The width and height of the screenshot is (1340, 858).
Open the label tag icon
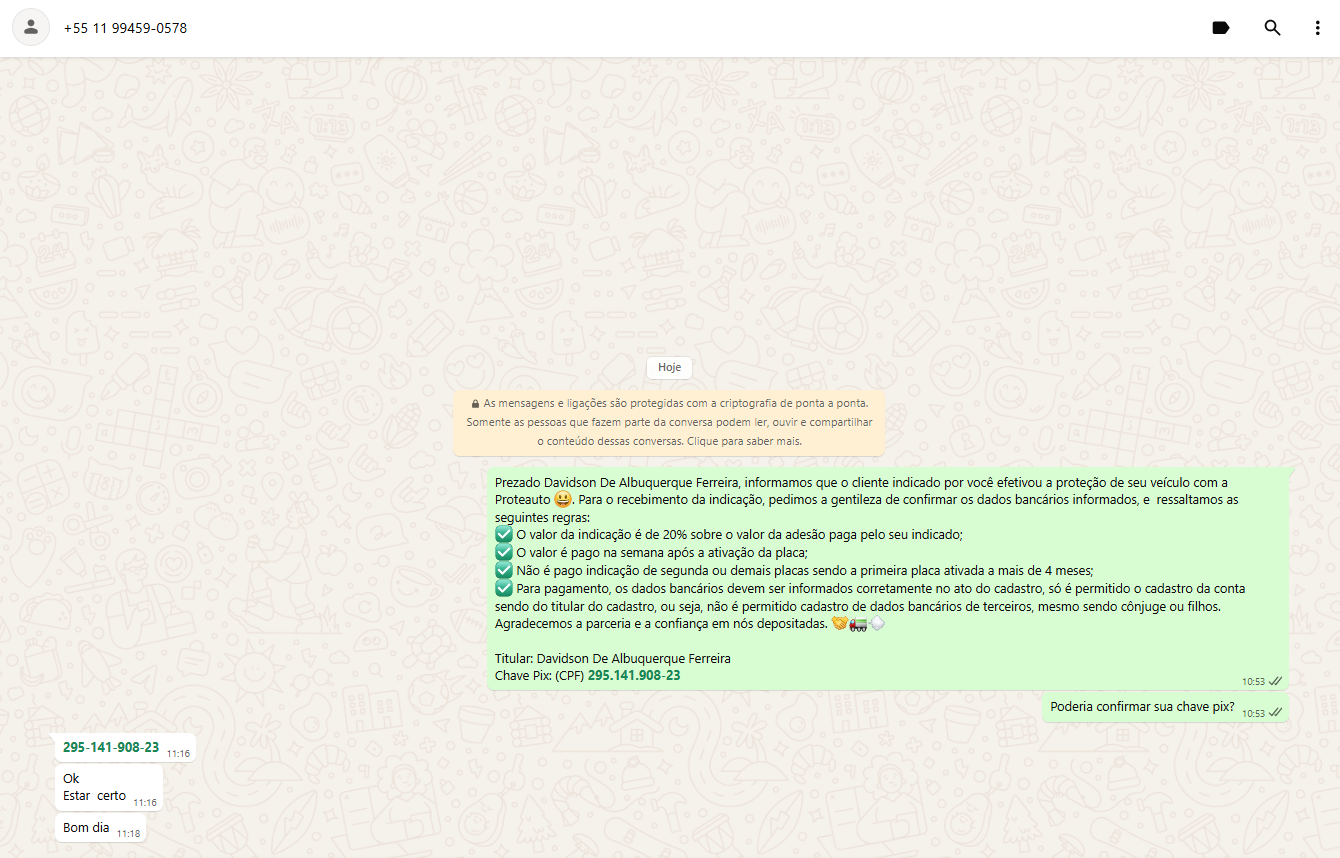coord(1220,28)
